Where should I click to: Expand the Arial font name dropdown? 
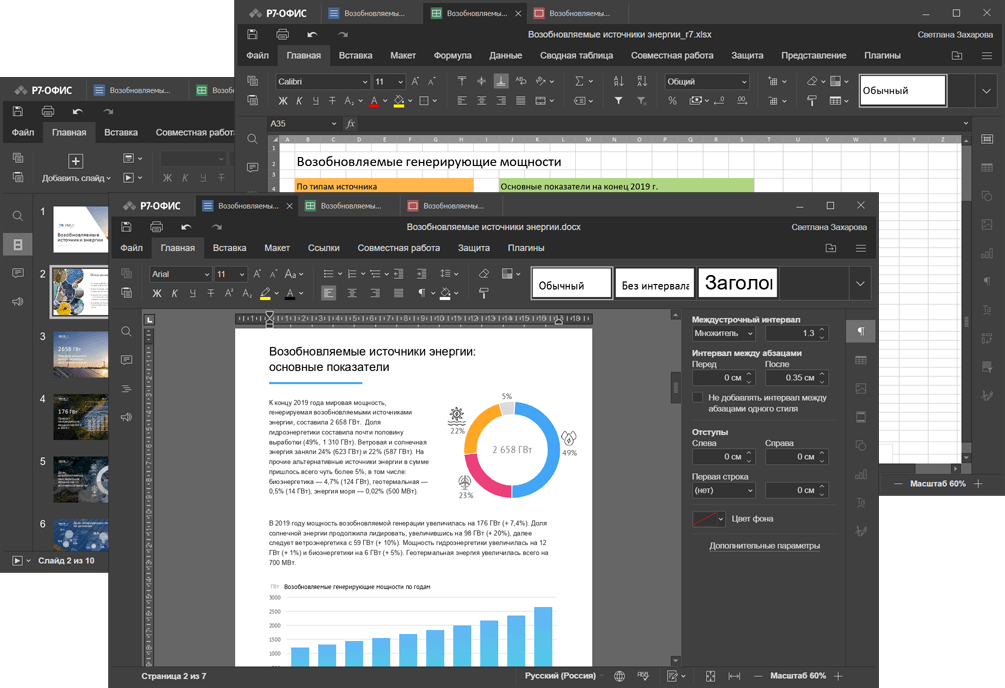(x=207, y=274)
